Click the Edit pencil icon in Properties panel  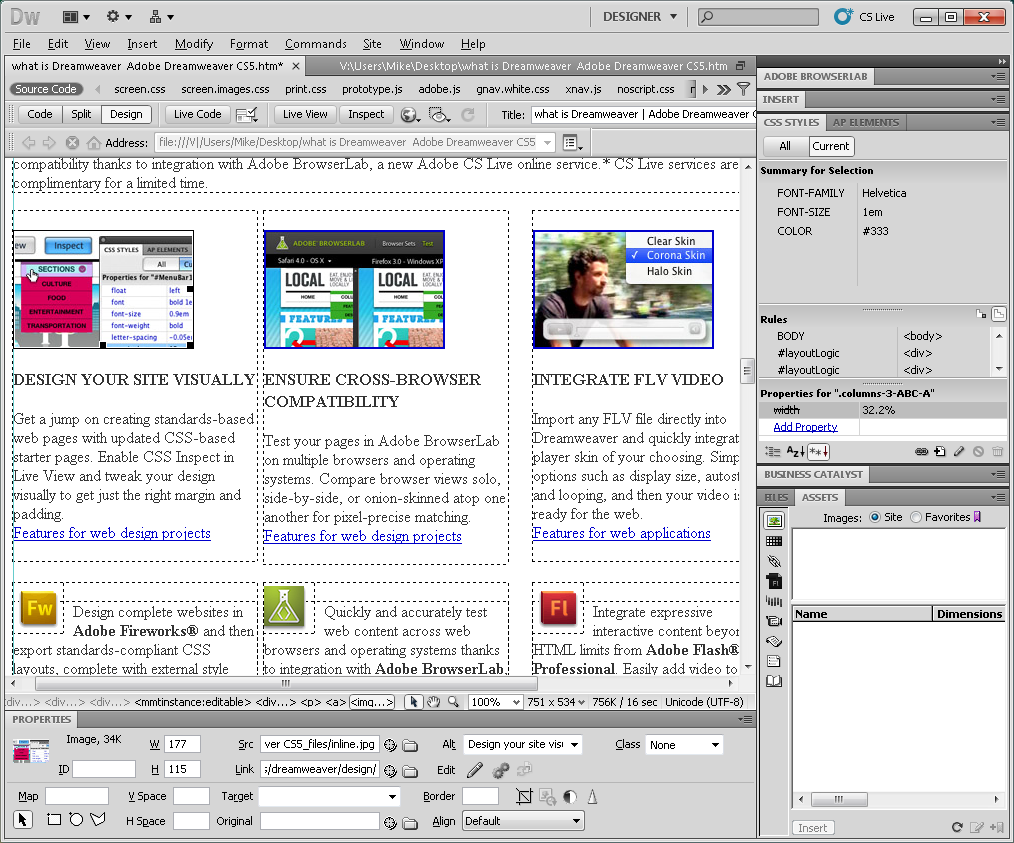474,770
